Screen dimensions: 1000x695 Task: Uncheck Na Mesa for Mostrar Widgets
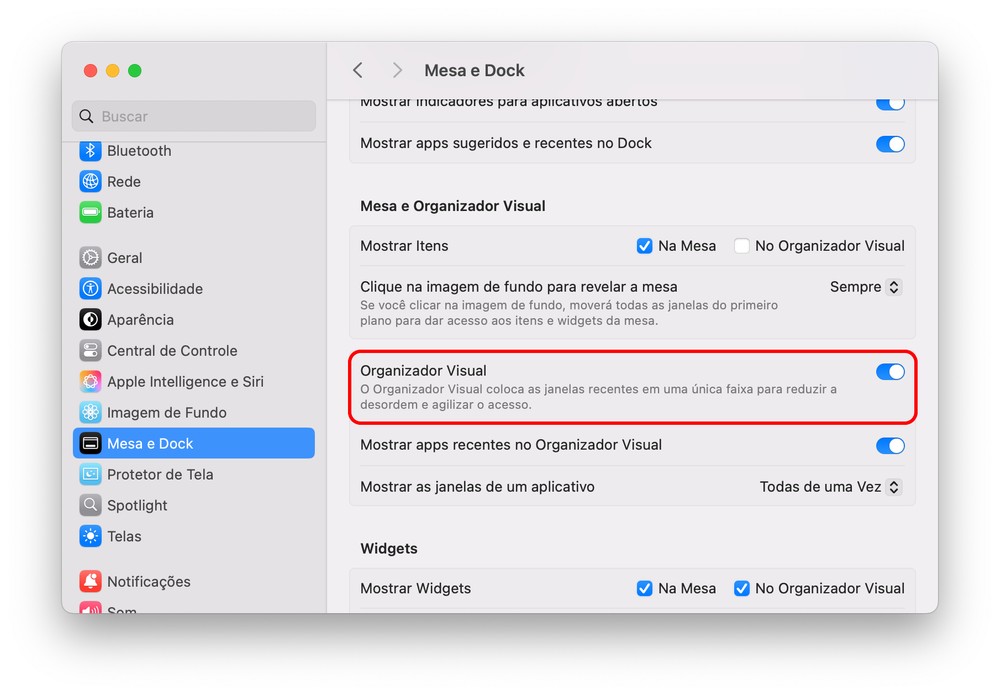644,589
